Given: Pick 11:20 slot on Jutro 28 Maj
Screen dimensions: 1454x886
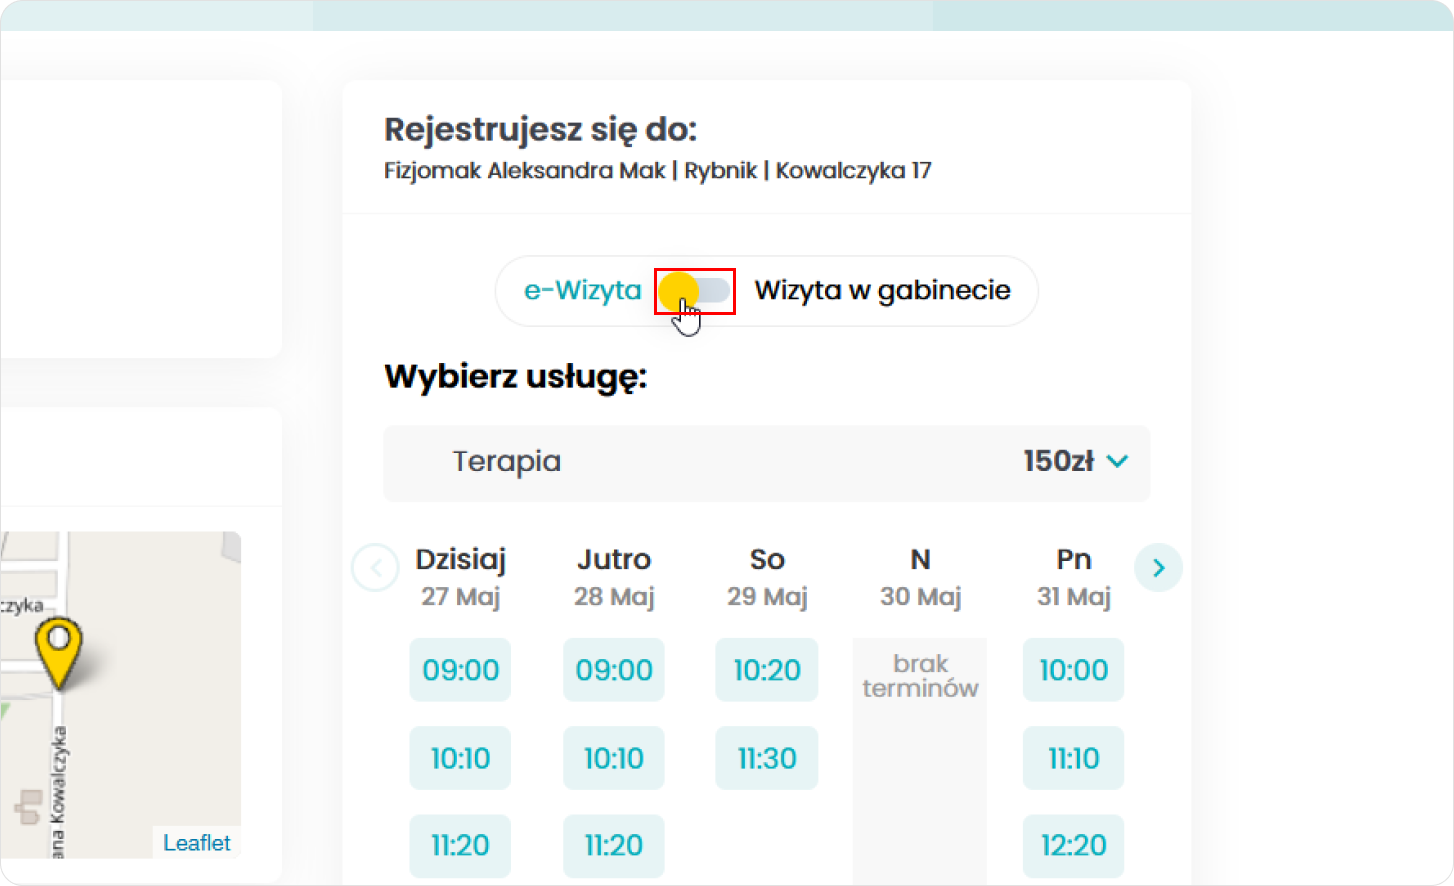Looking at the screenshot, I should click(614, 846).
